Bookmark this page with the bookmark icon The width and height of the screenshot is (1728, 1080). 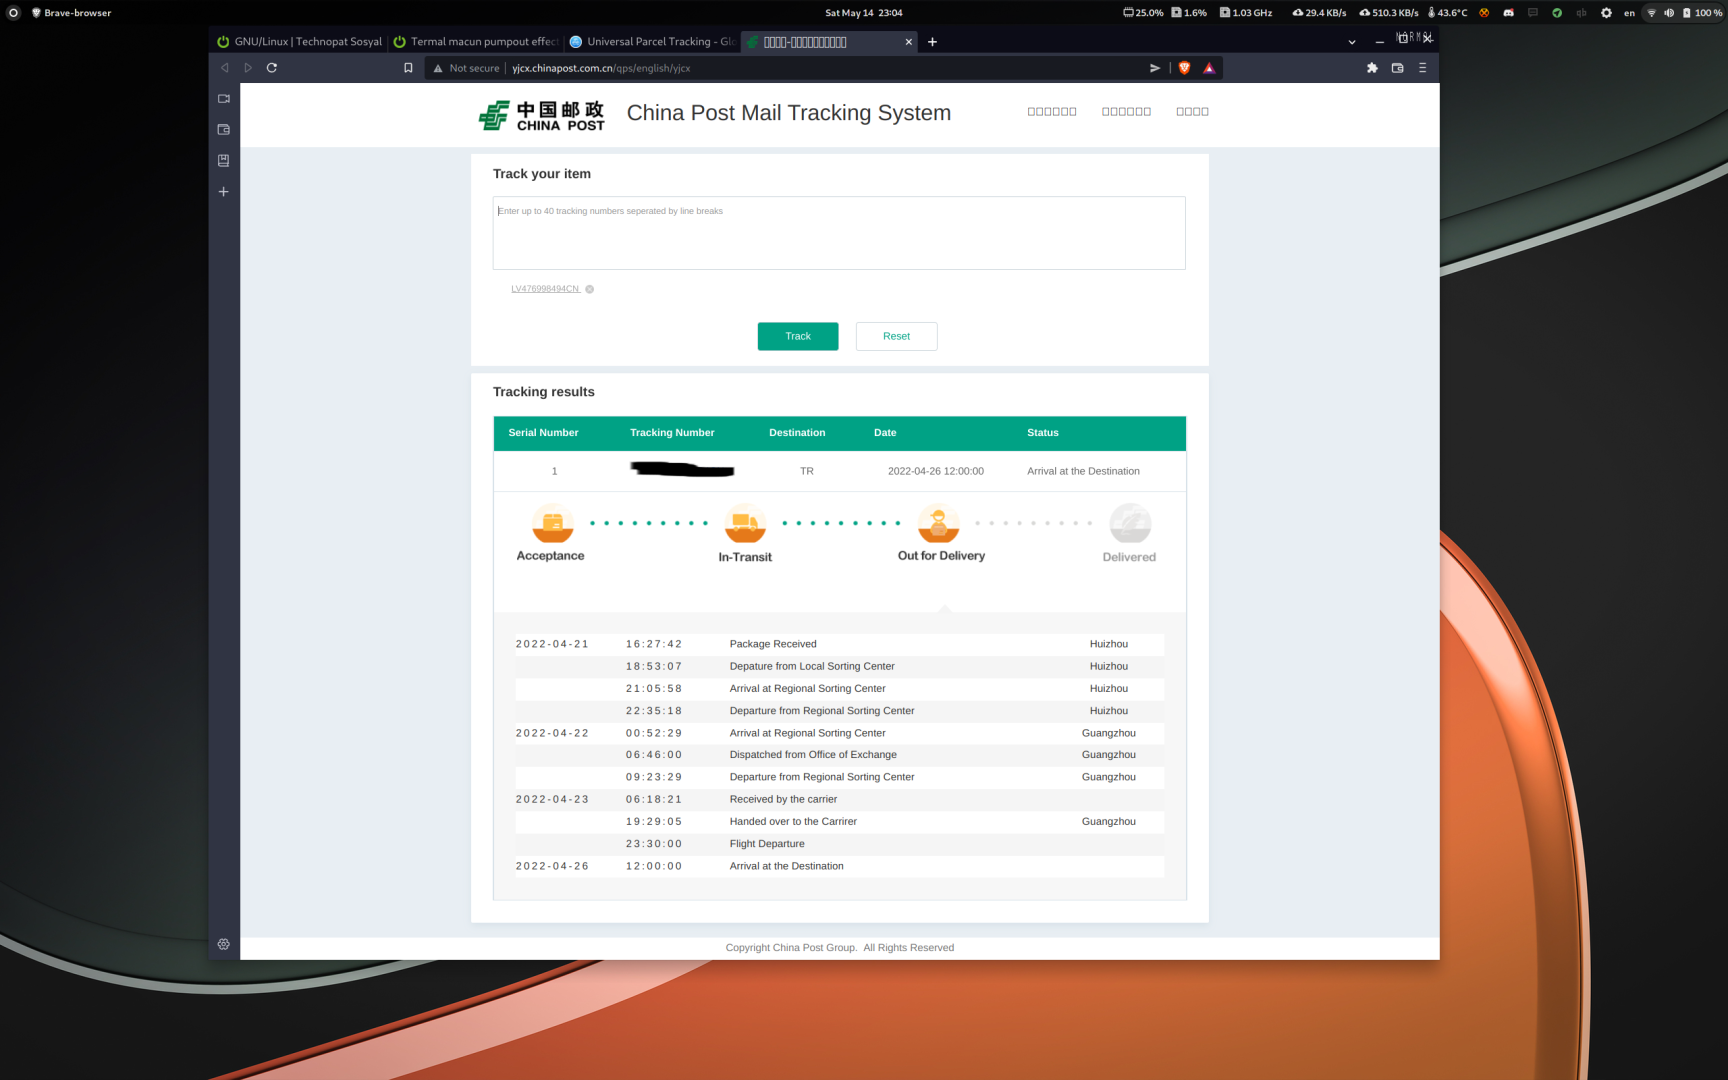tap(408, 68)
